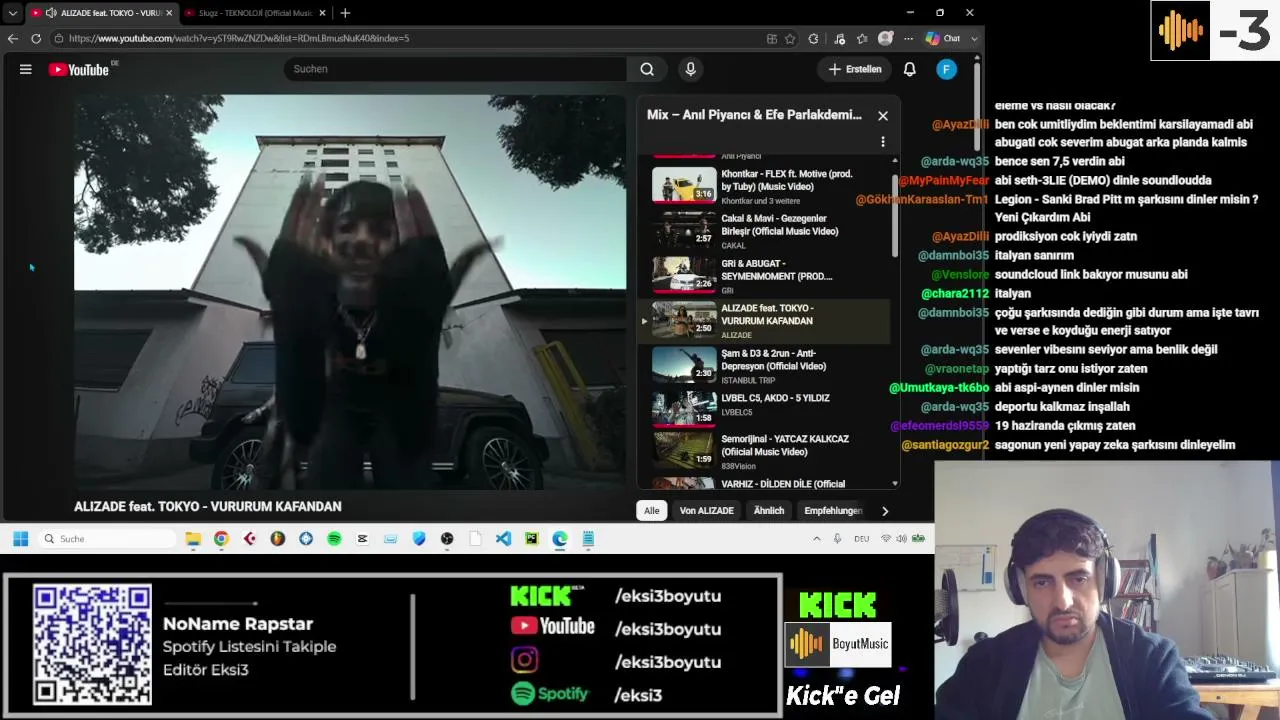The height and width of the screenshot is (720, 1280).
Task: Select the Von ALIZADE filter chip
Action: 707,511
